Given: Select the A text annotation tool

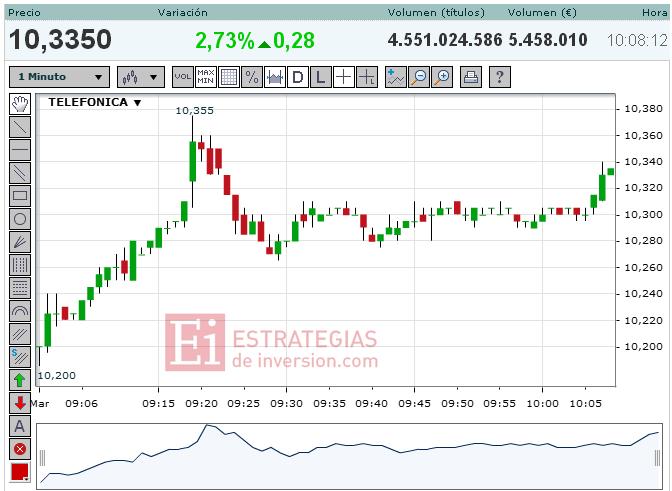Looking at the screenshot, I should [x=20, y=426].
